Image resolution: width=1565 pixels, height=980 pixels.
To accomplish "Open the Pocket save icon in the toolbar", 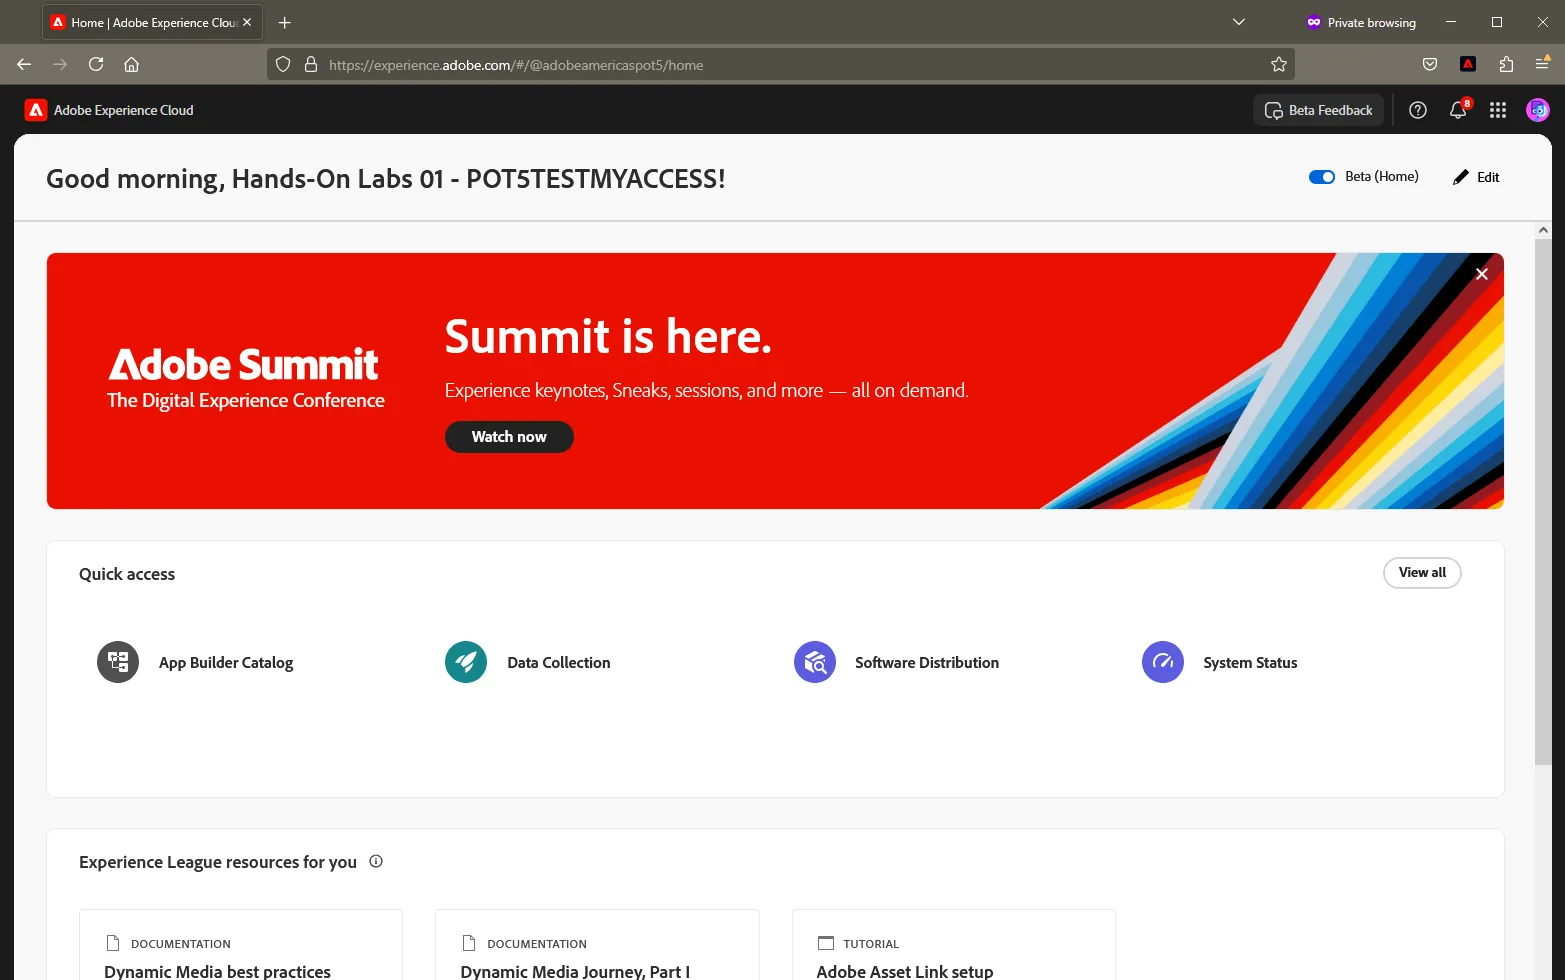I will (1430, 64).
